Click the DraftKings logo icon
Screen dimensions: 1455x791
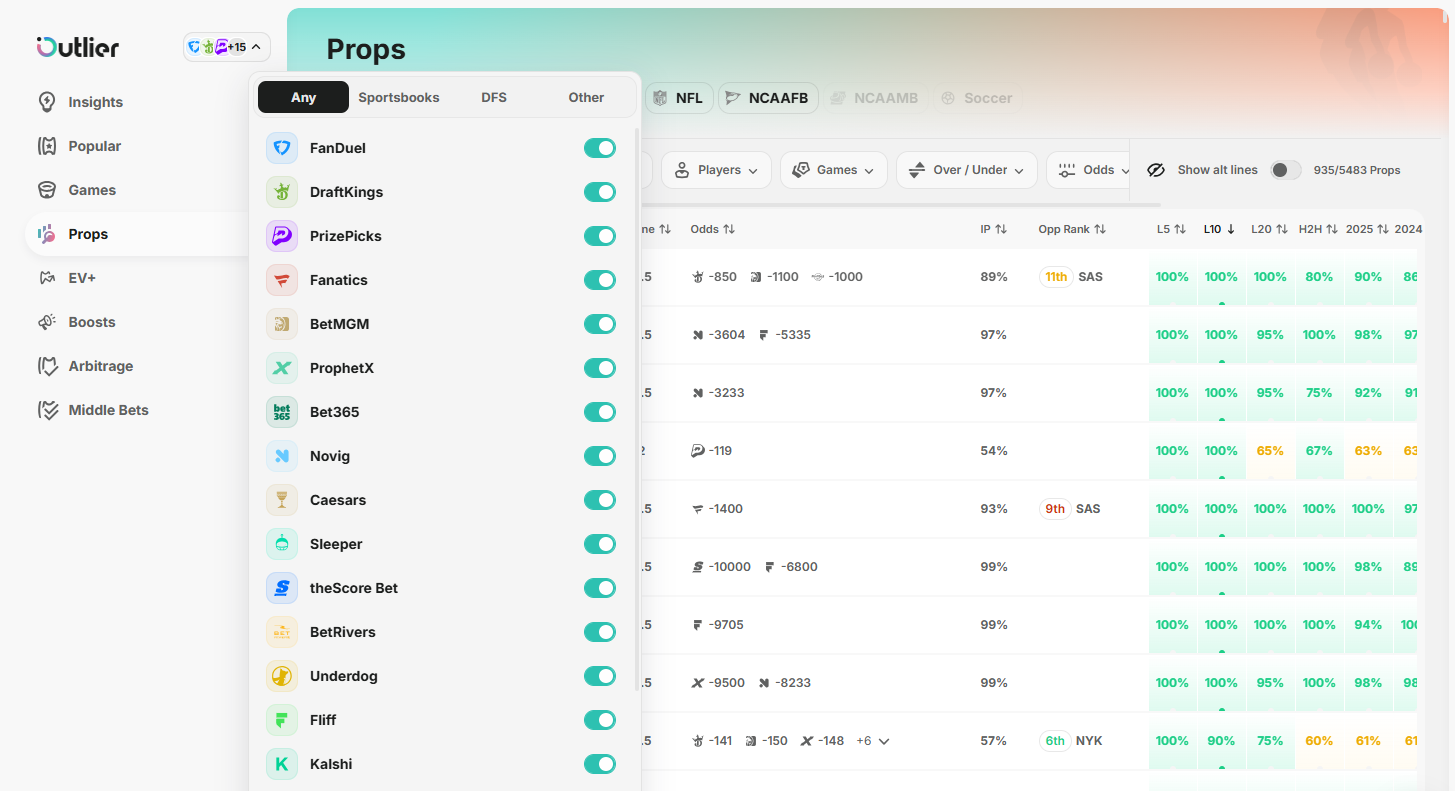(x=282, y=192)
